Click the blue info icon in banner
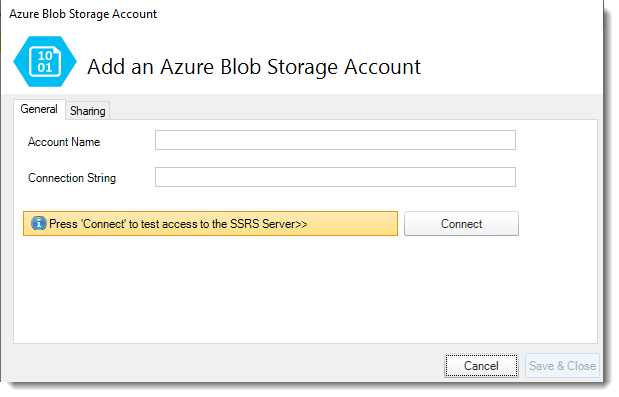This screenshot has width=619, height=397. click(x=38, y=224)
